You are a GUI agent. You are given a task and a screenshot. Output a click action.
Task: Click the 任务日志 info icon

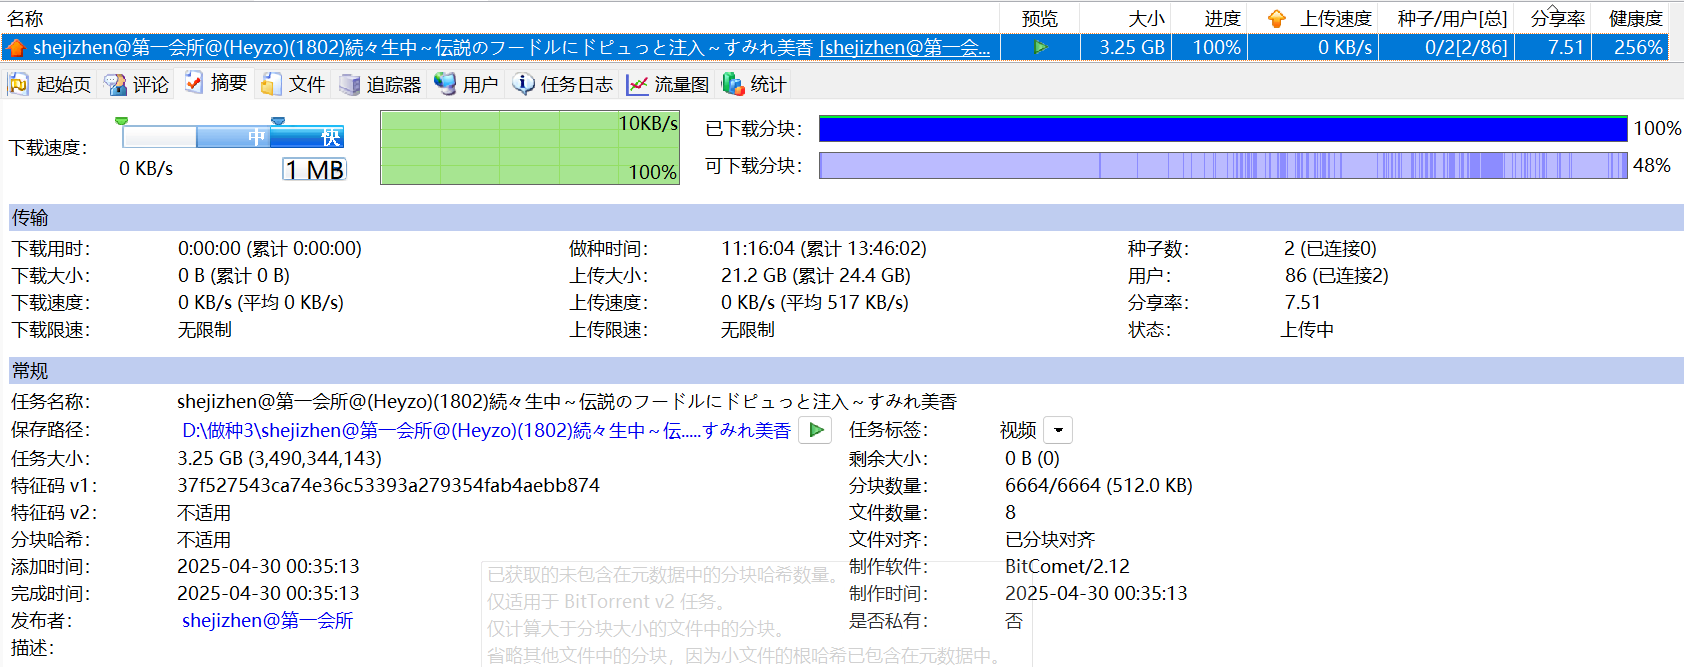[523, 84]
